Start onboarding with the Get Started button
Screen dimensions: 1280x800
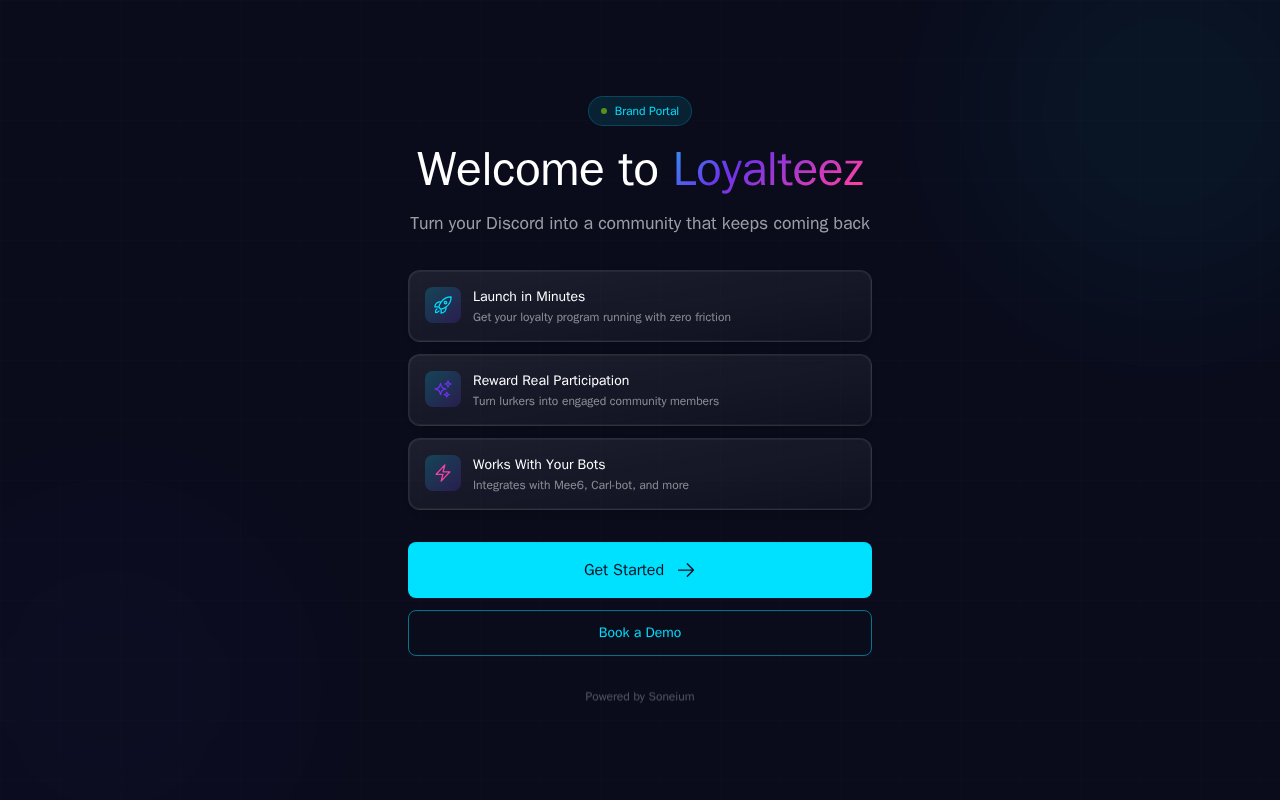[640, 570]
